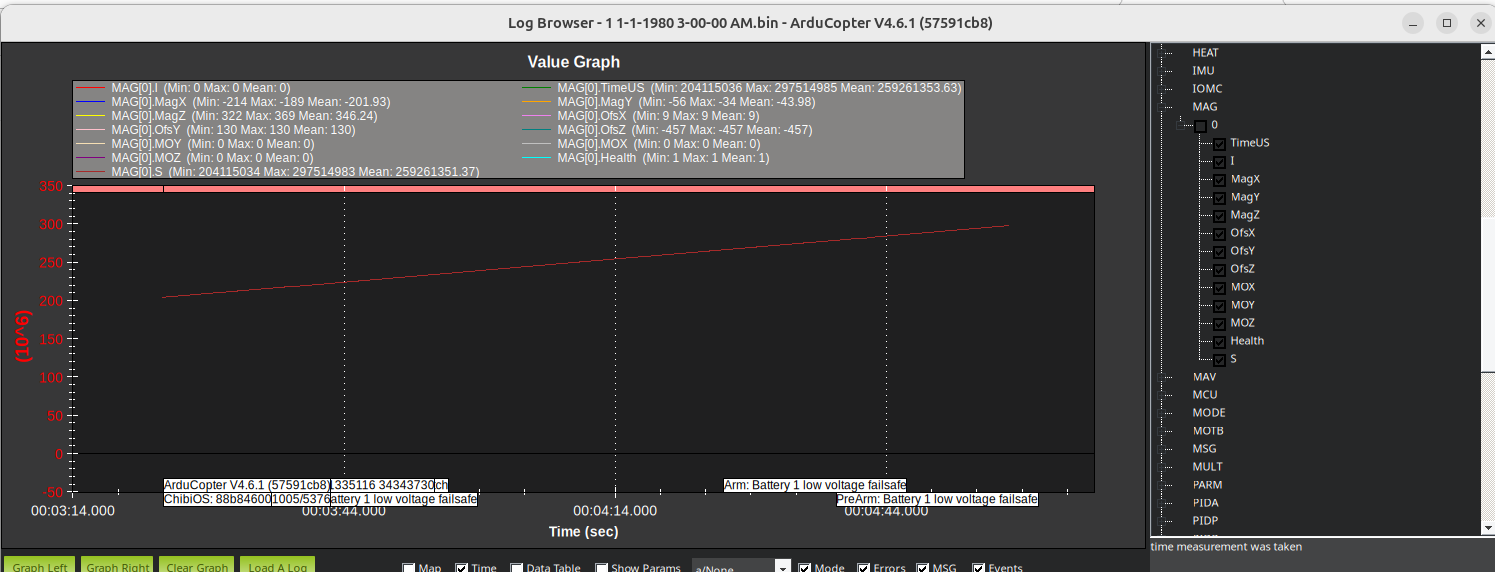Screen dimensions: 1495x572
Task: Disable the Errors checkbox
Action: tap(865, 568)
